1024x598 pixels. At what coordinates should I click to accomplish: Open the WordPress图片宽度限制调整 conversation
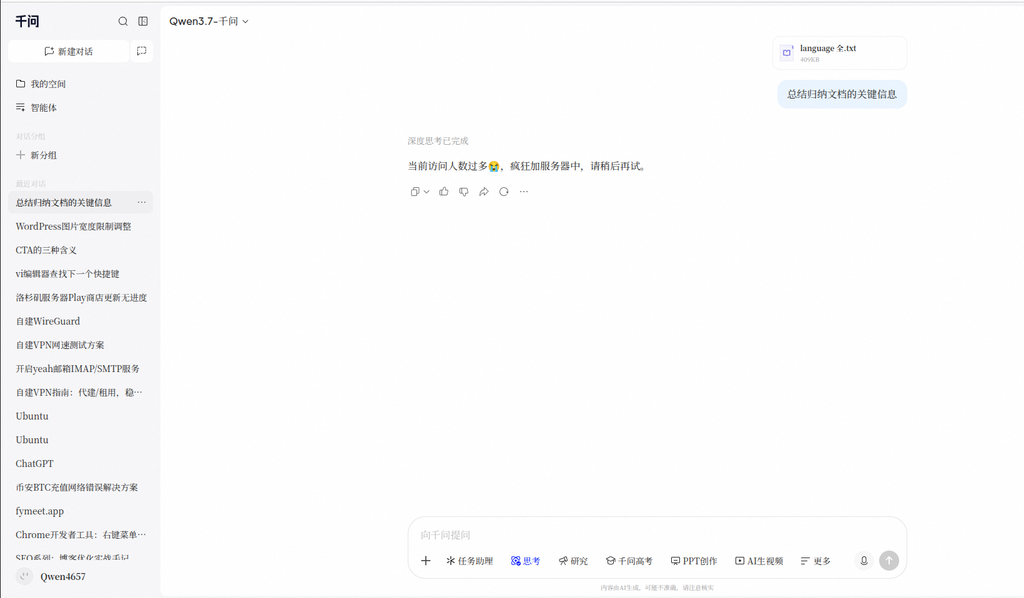[x=80, y=226]
